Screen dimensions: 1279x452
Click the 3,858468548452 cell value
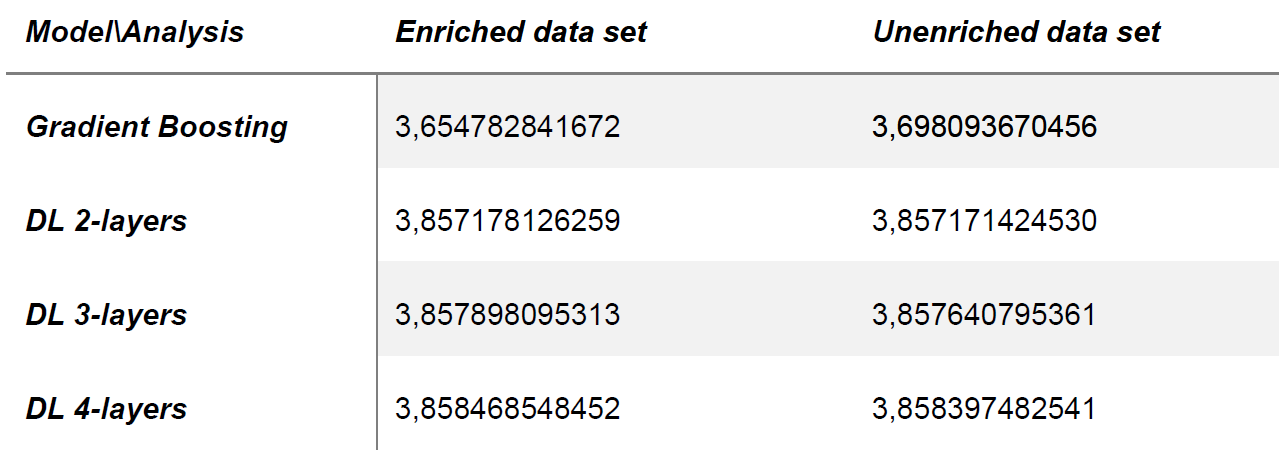click(x=508, y=409)
